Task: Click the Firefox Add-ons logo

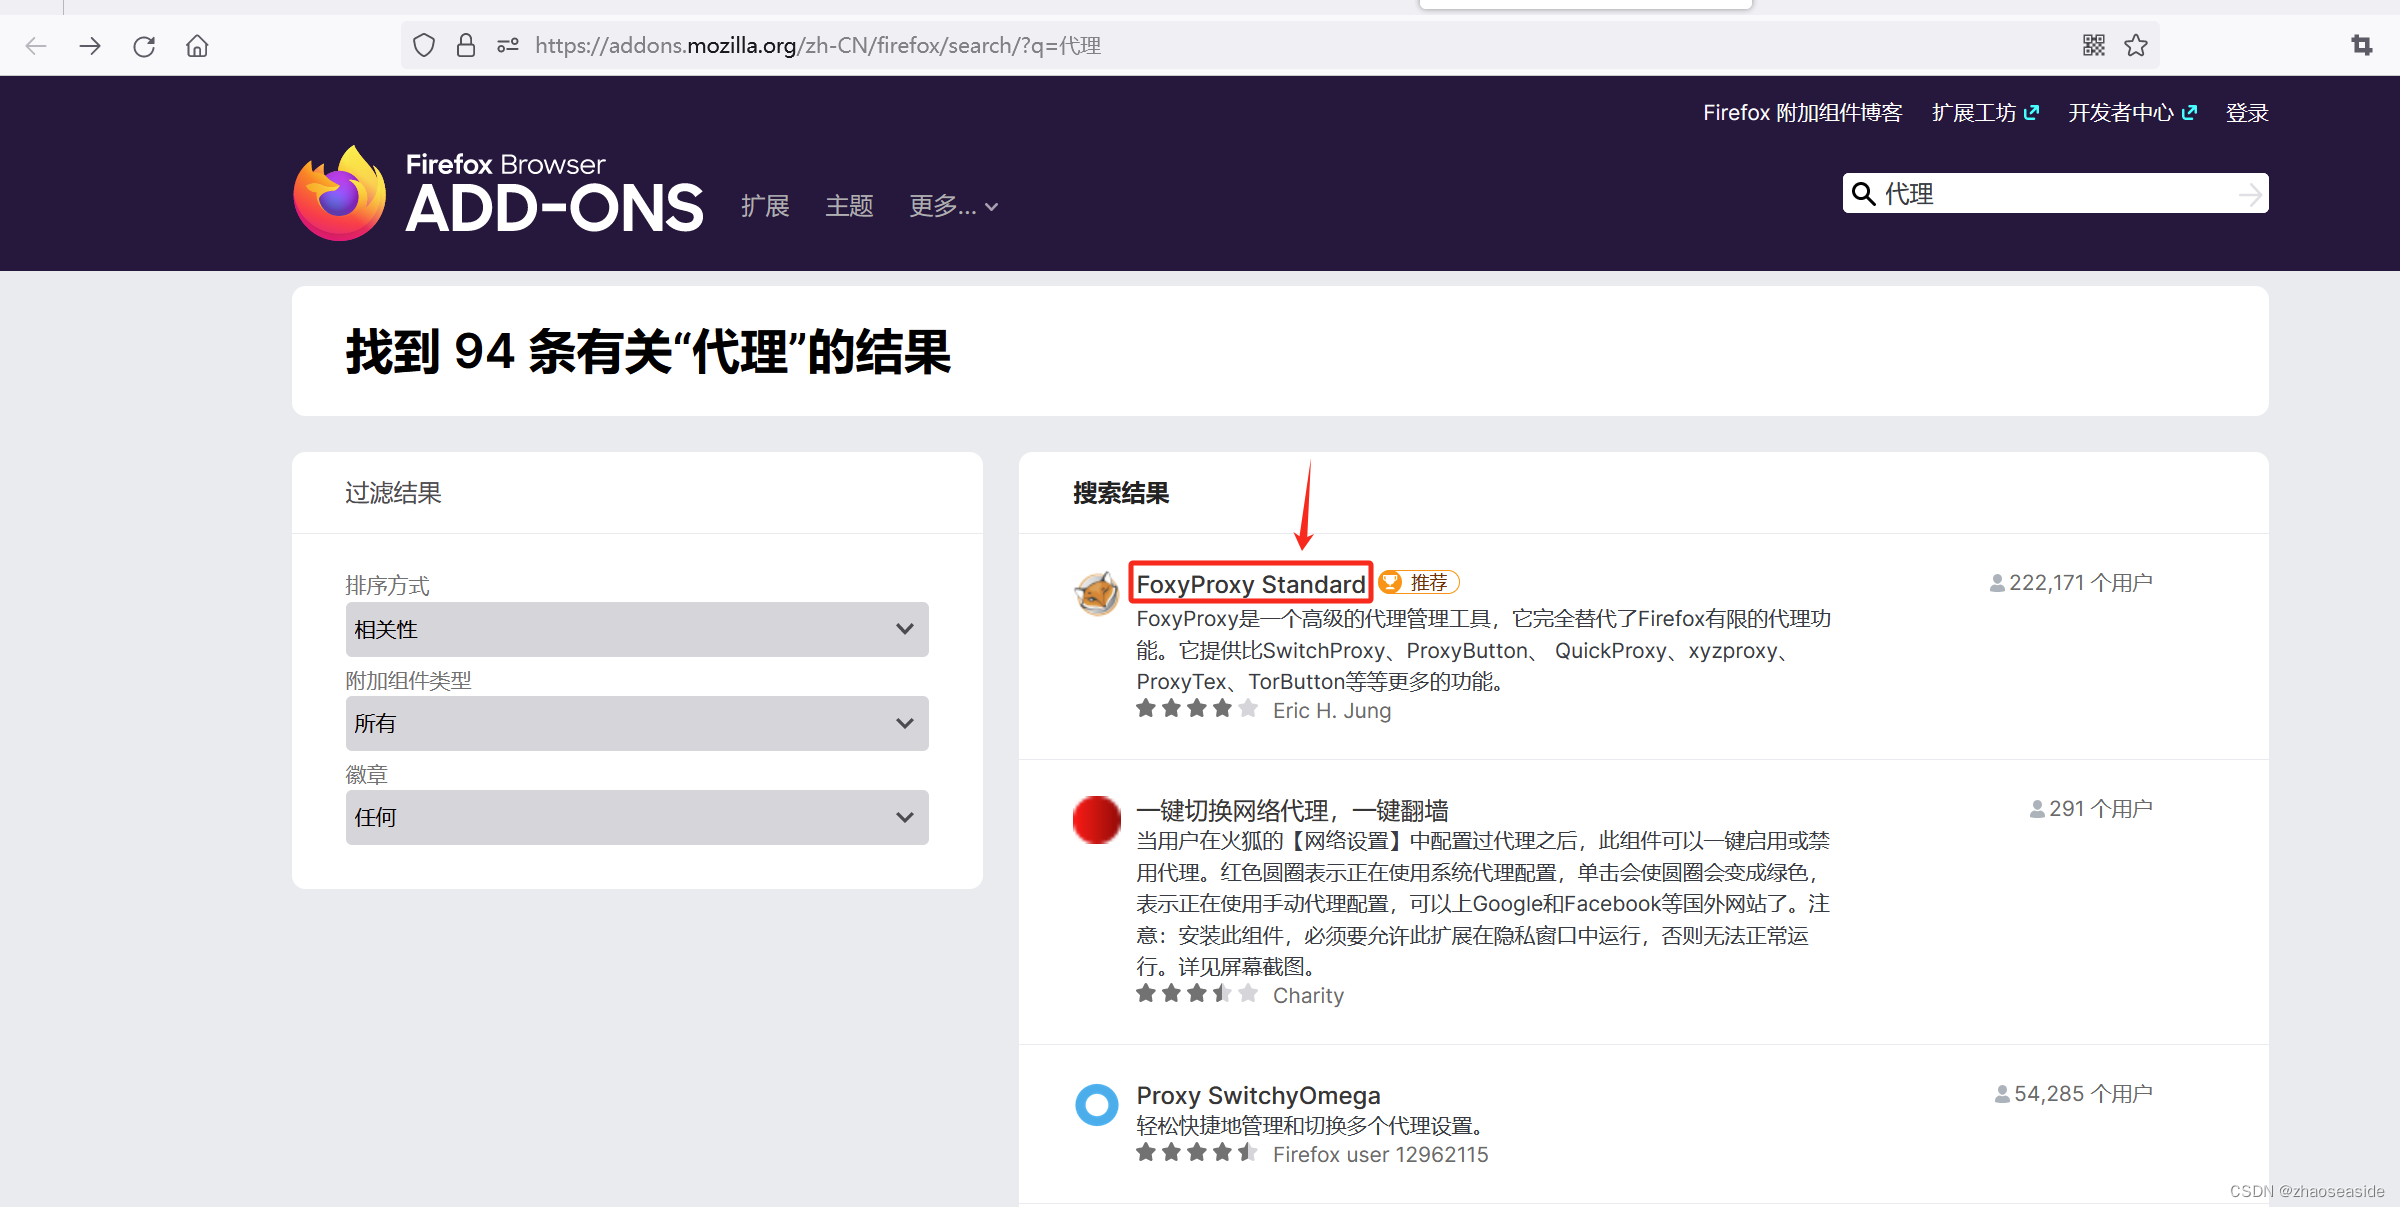Action: point(498,193)
